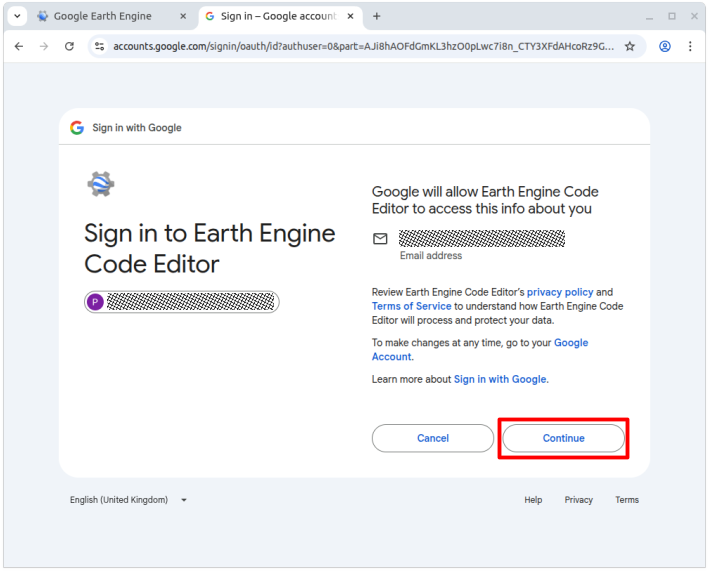The width and height of the screenshot is (709, 573).
Task: Open the Help link in footer
Action: coord(533,500)
